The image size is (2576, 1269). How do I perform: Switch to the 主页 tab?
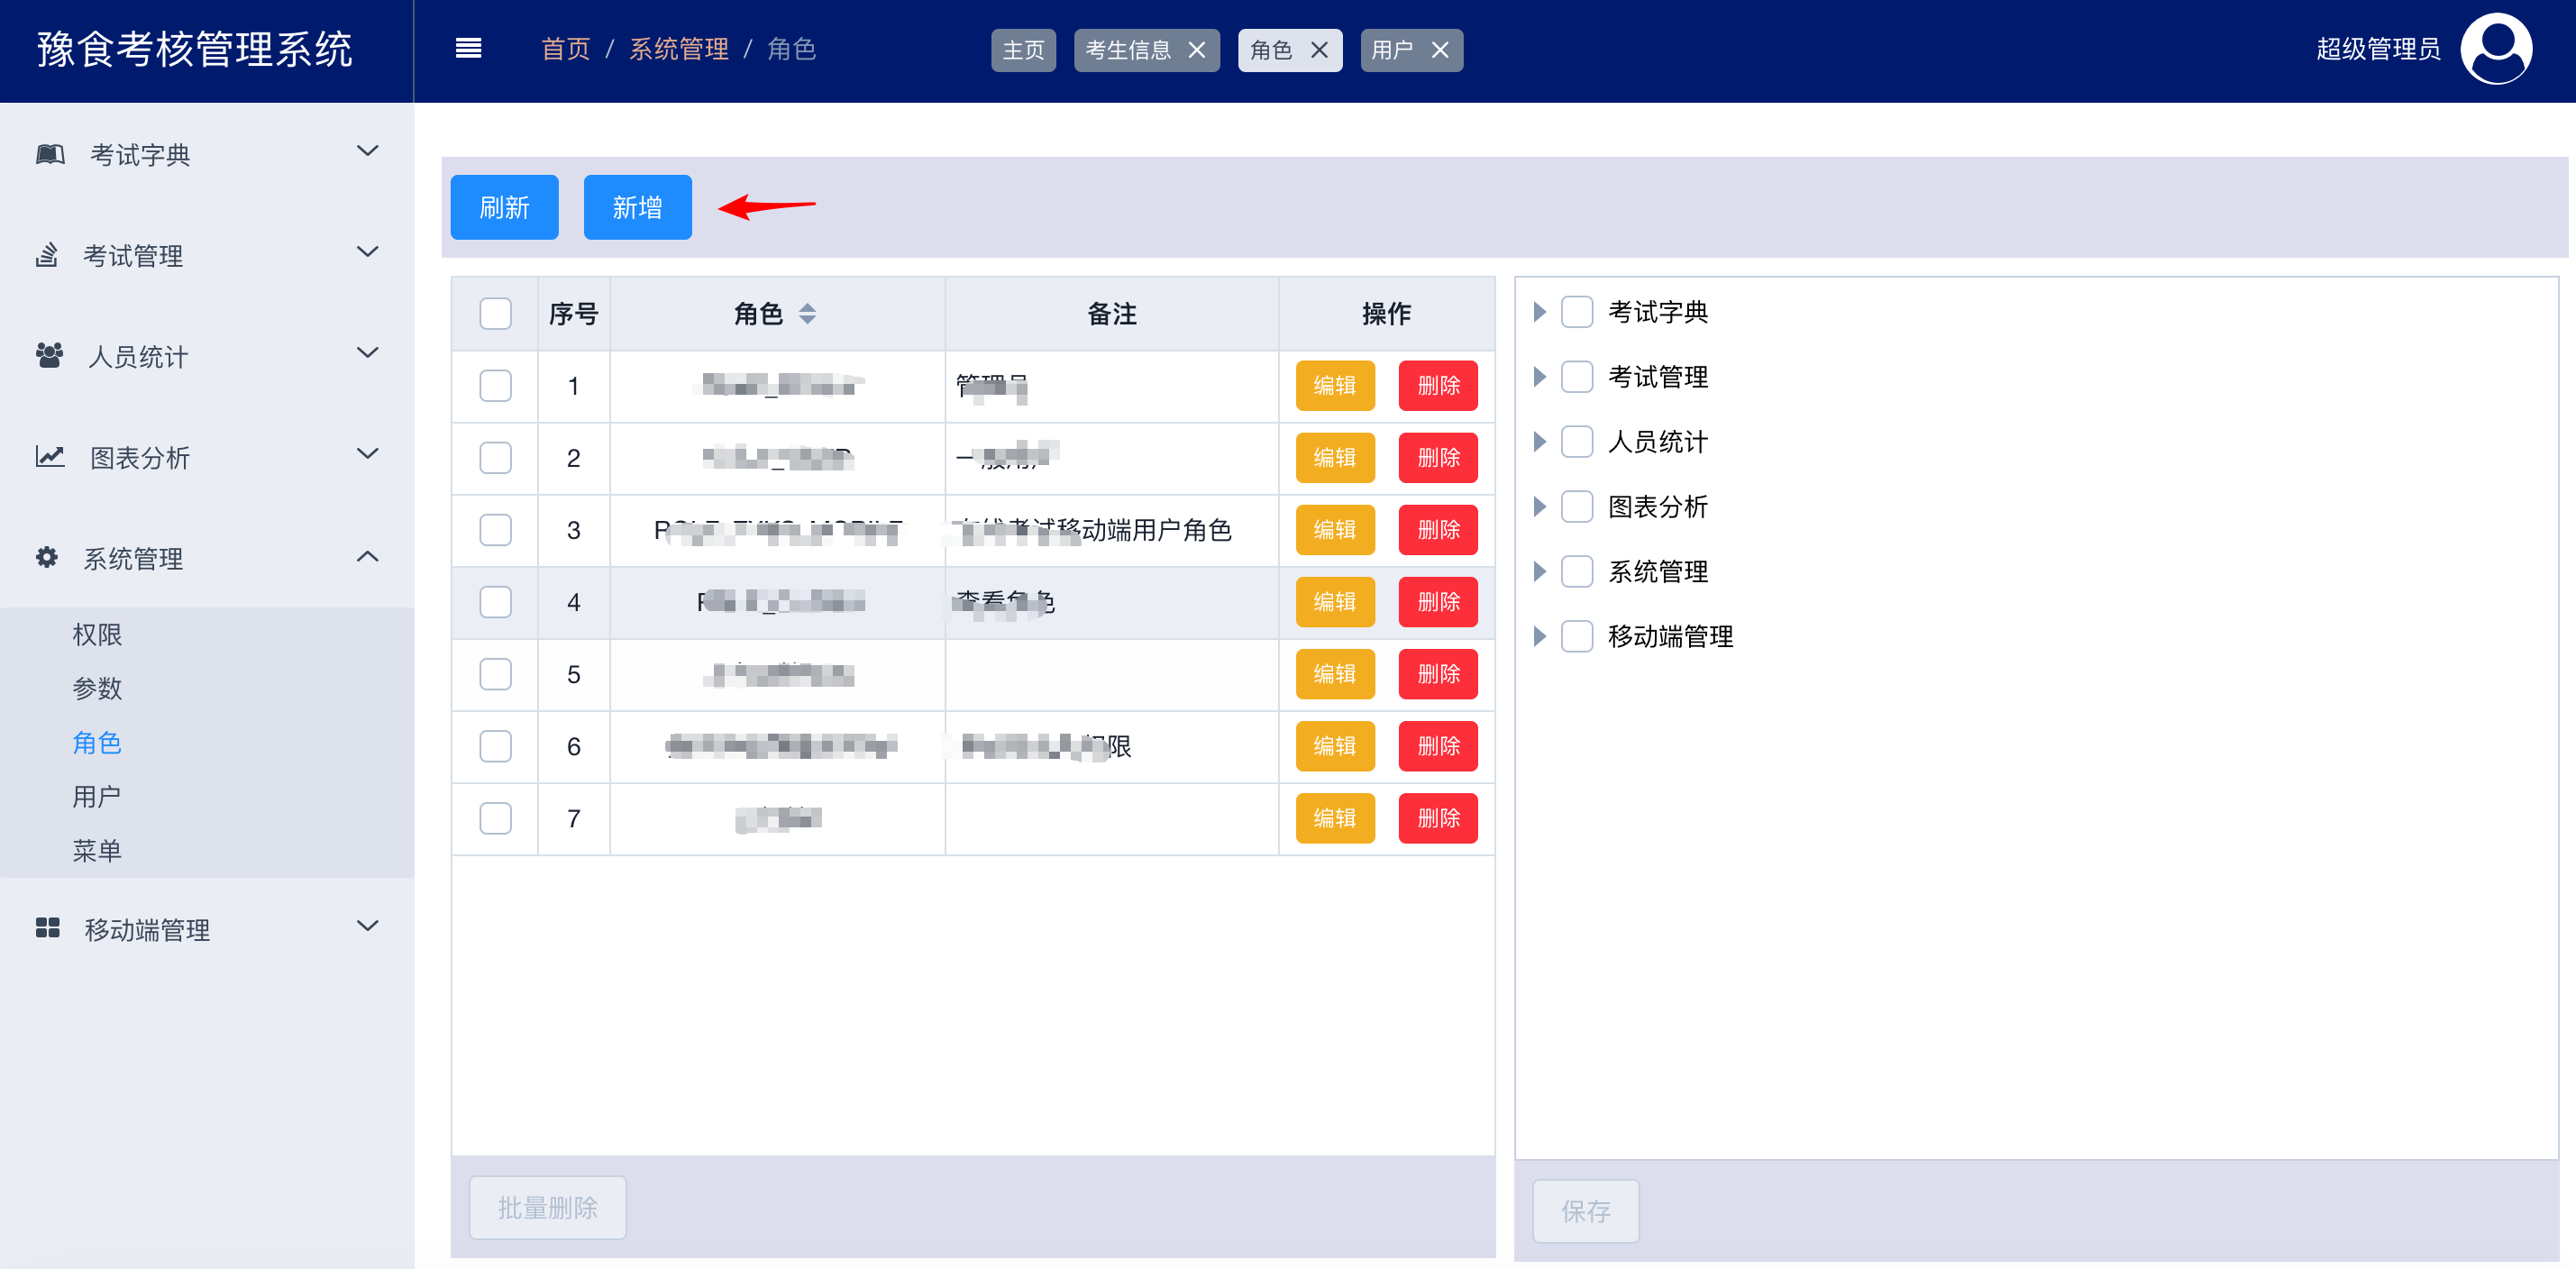(x=1023, y=50)
